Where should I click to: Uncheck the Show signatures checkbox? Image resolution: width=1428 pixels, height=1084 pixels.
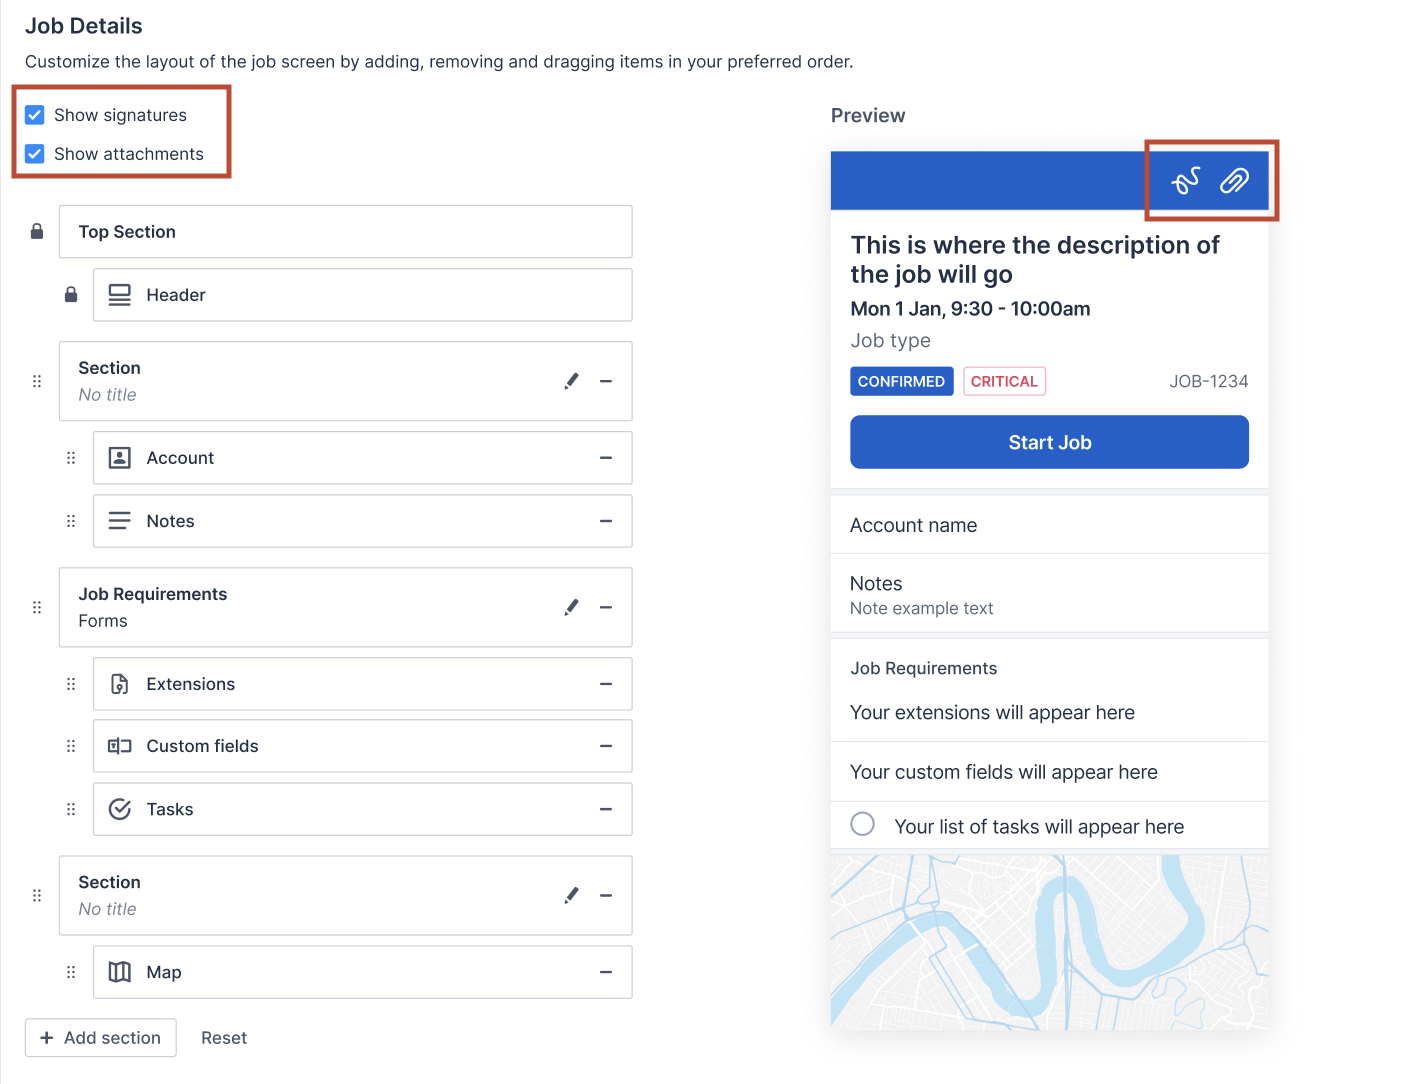pos(34,114)
